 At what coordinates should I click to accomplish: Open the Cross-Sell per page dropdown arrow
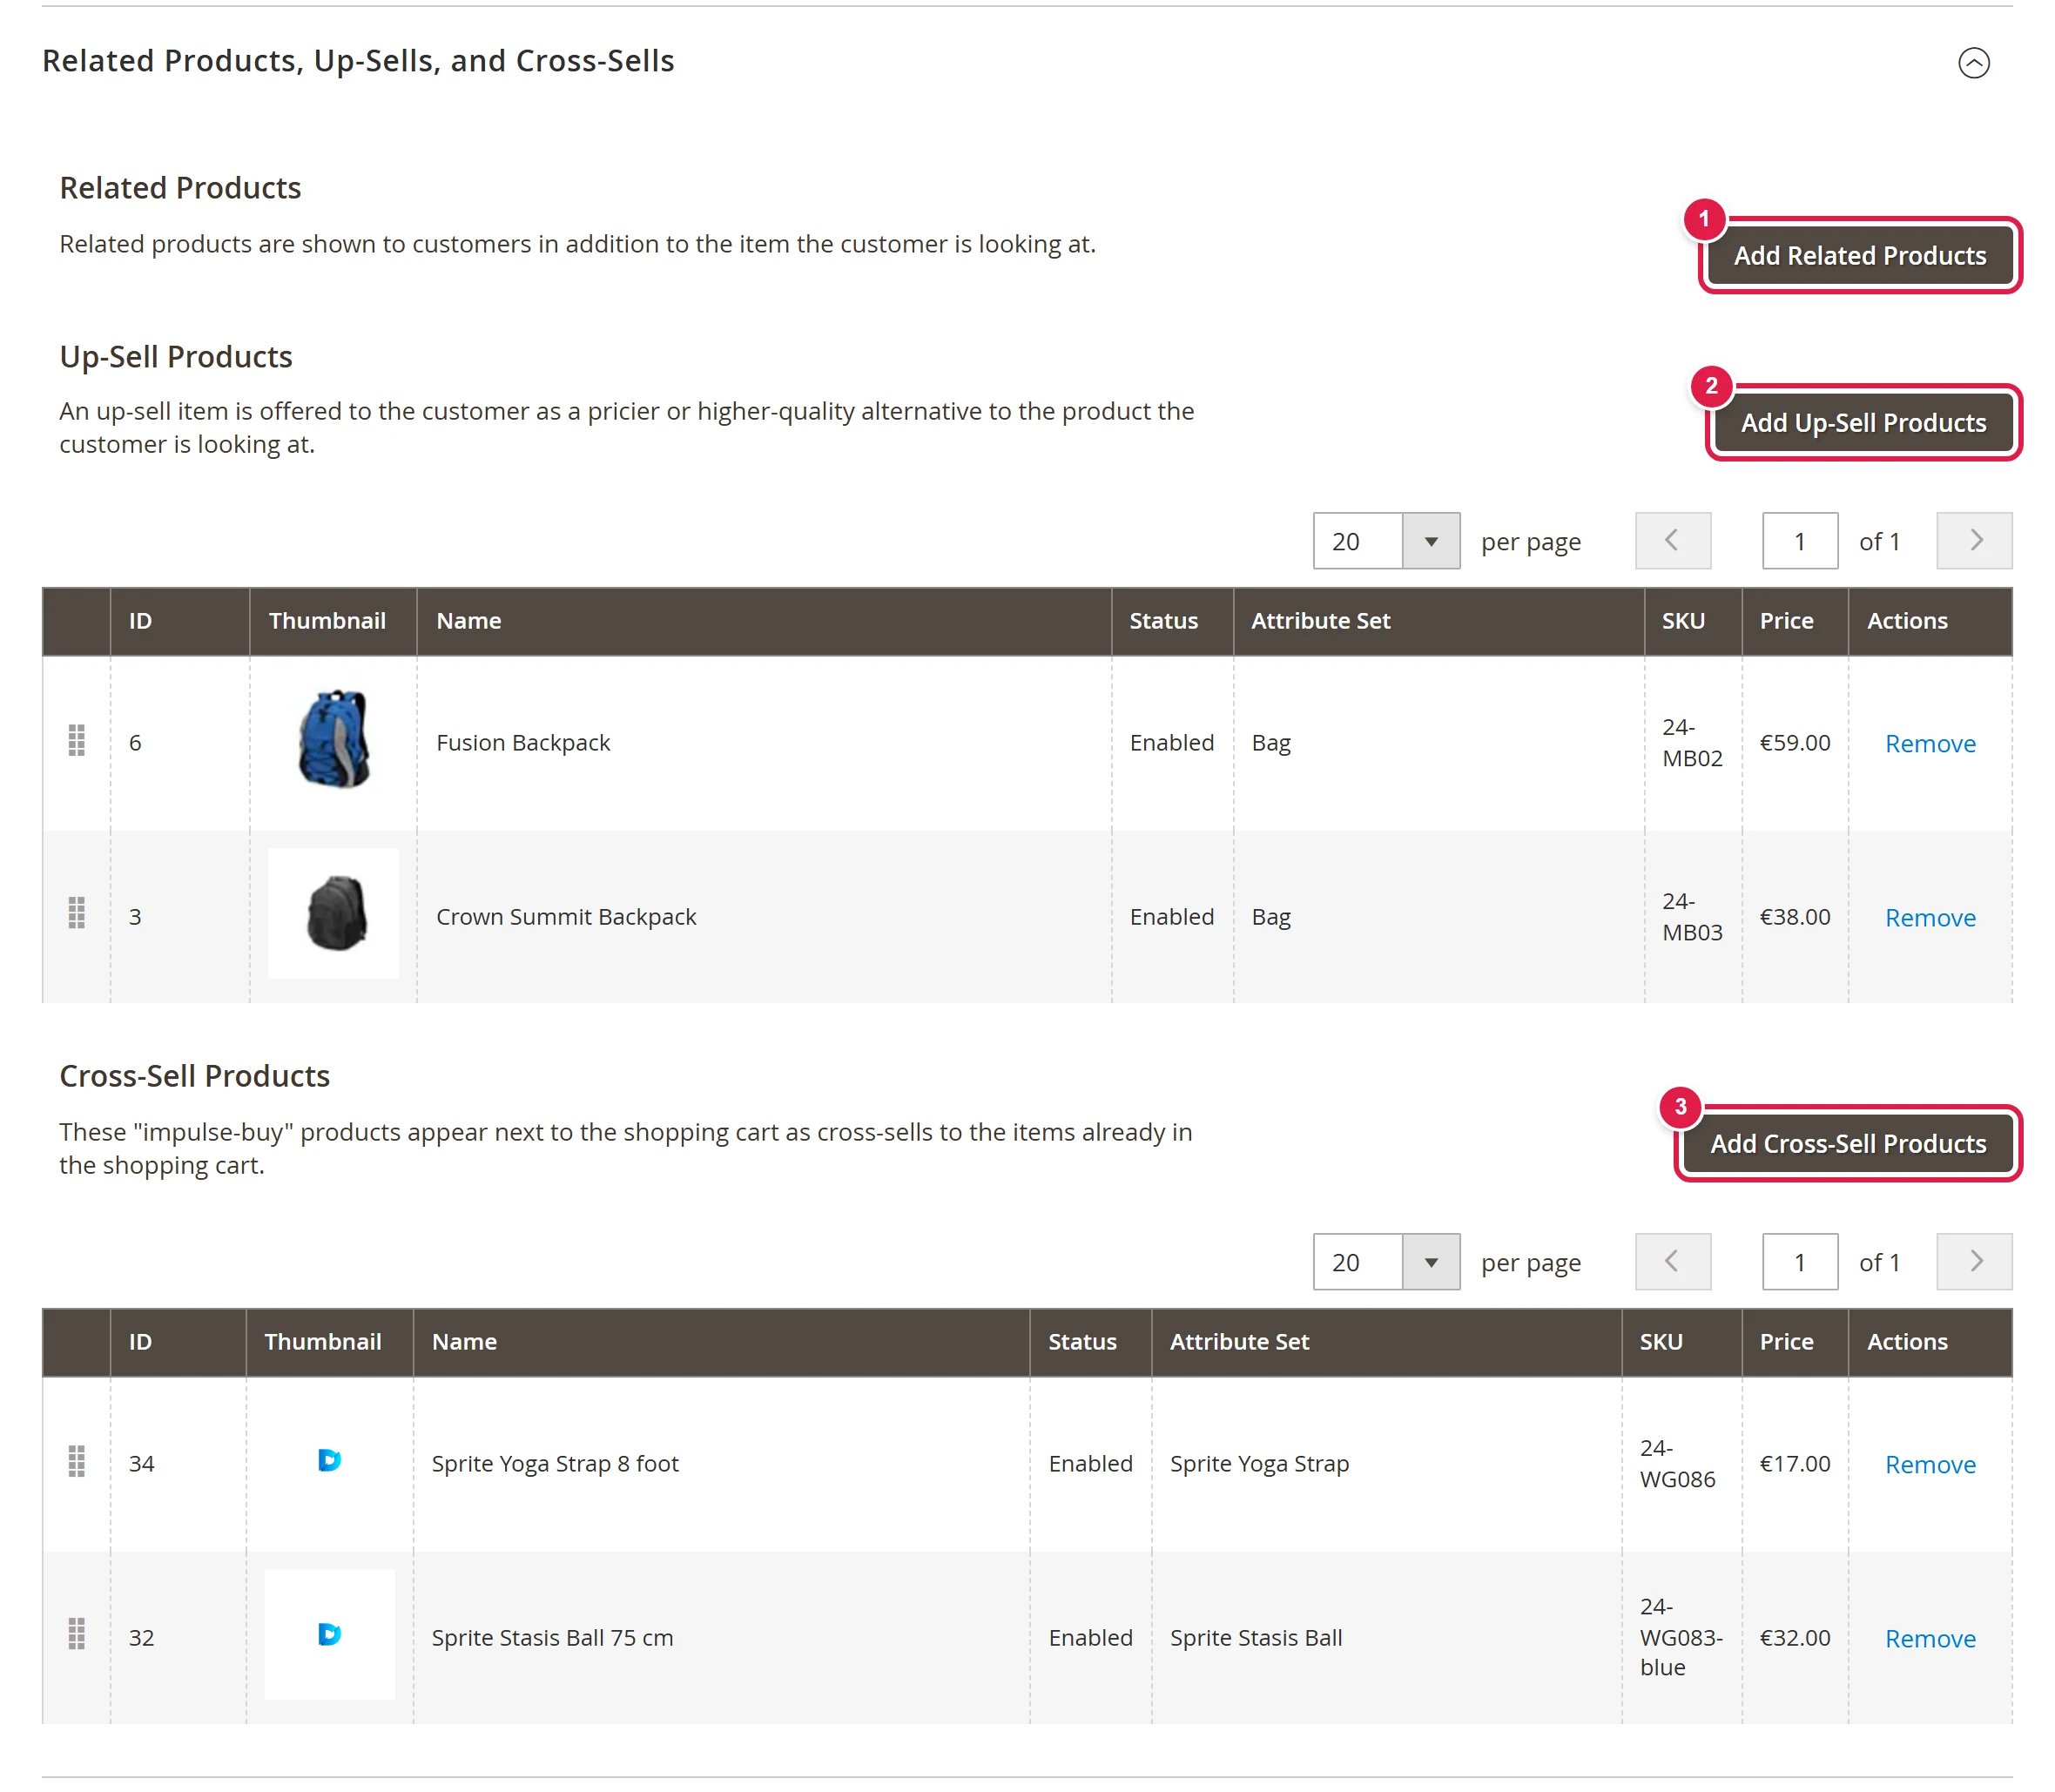(1431, 1262)
